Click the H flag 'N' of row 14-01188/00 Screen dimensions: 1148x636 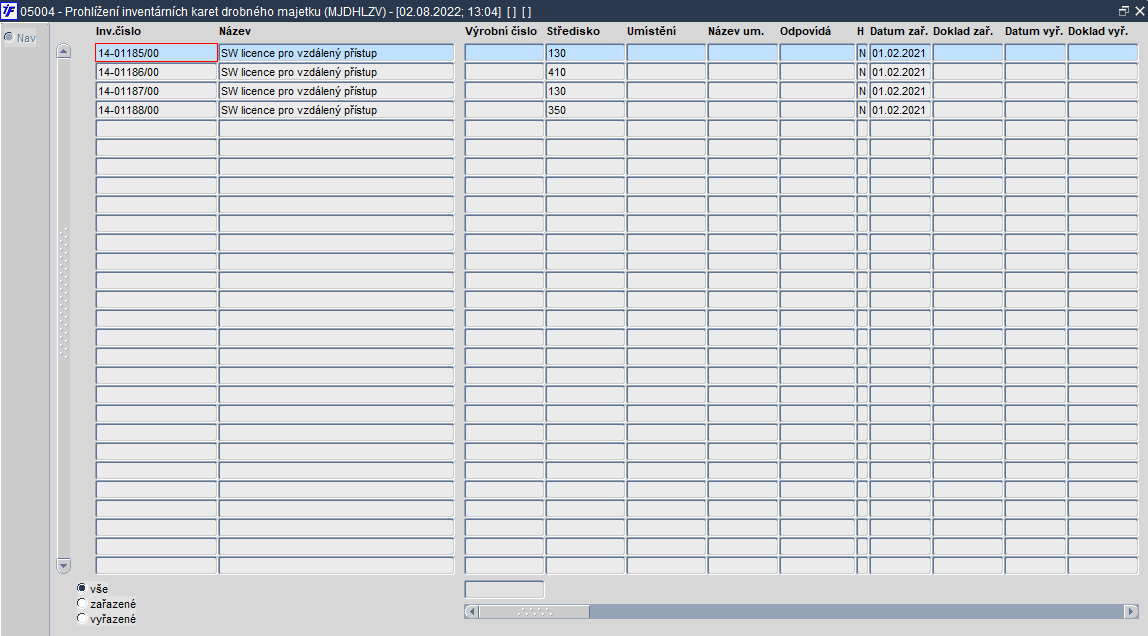(862, 110)
